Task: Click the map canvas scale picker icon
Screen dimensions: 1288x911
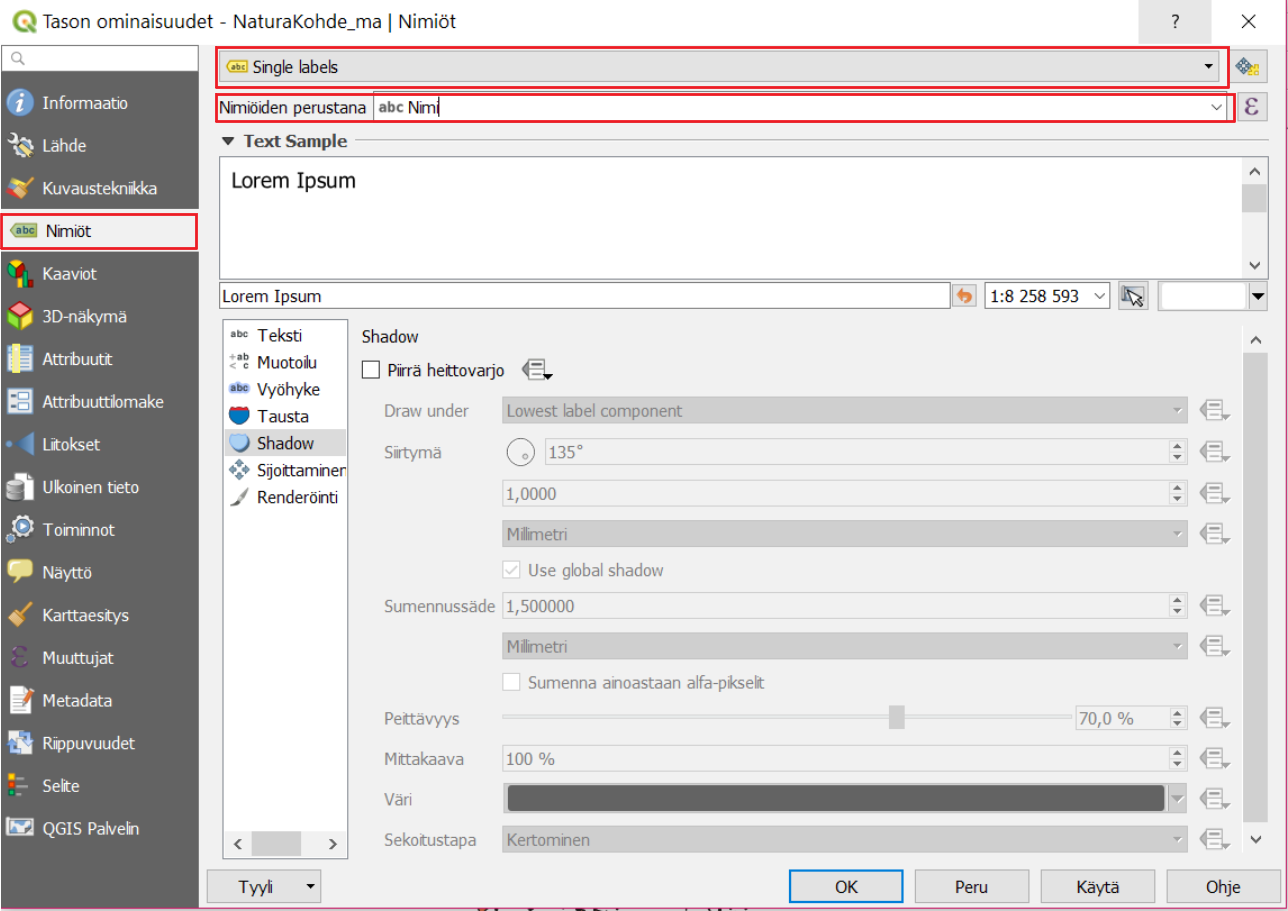Action: 1132,296
